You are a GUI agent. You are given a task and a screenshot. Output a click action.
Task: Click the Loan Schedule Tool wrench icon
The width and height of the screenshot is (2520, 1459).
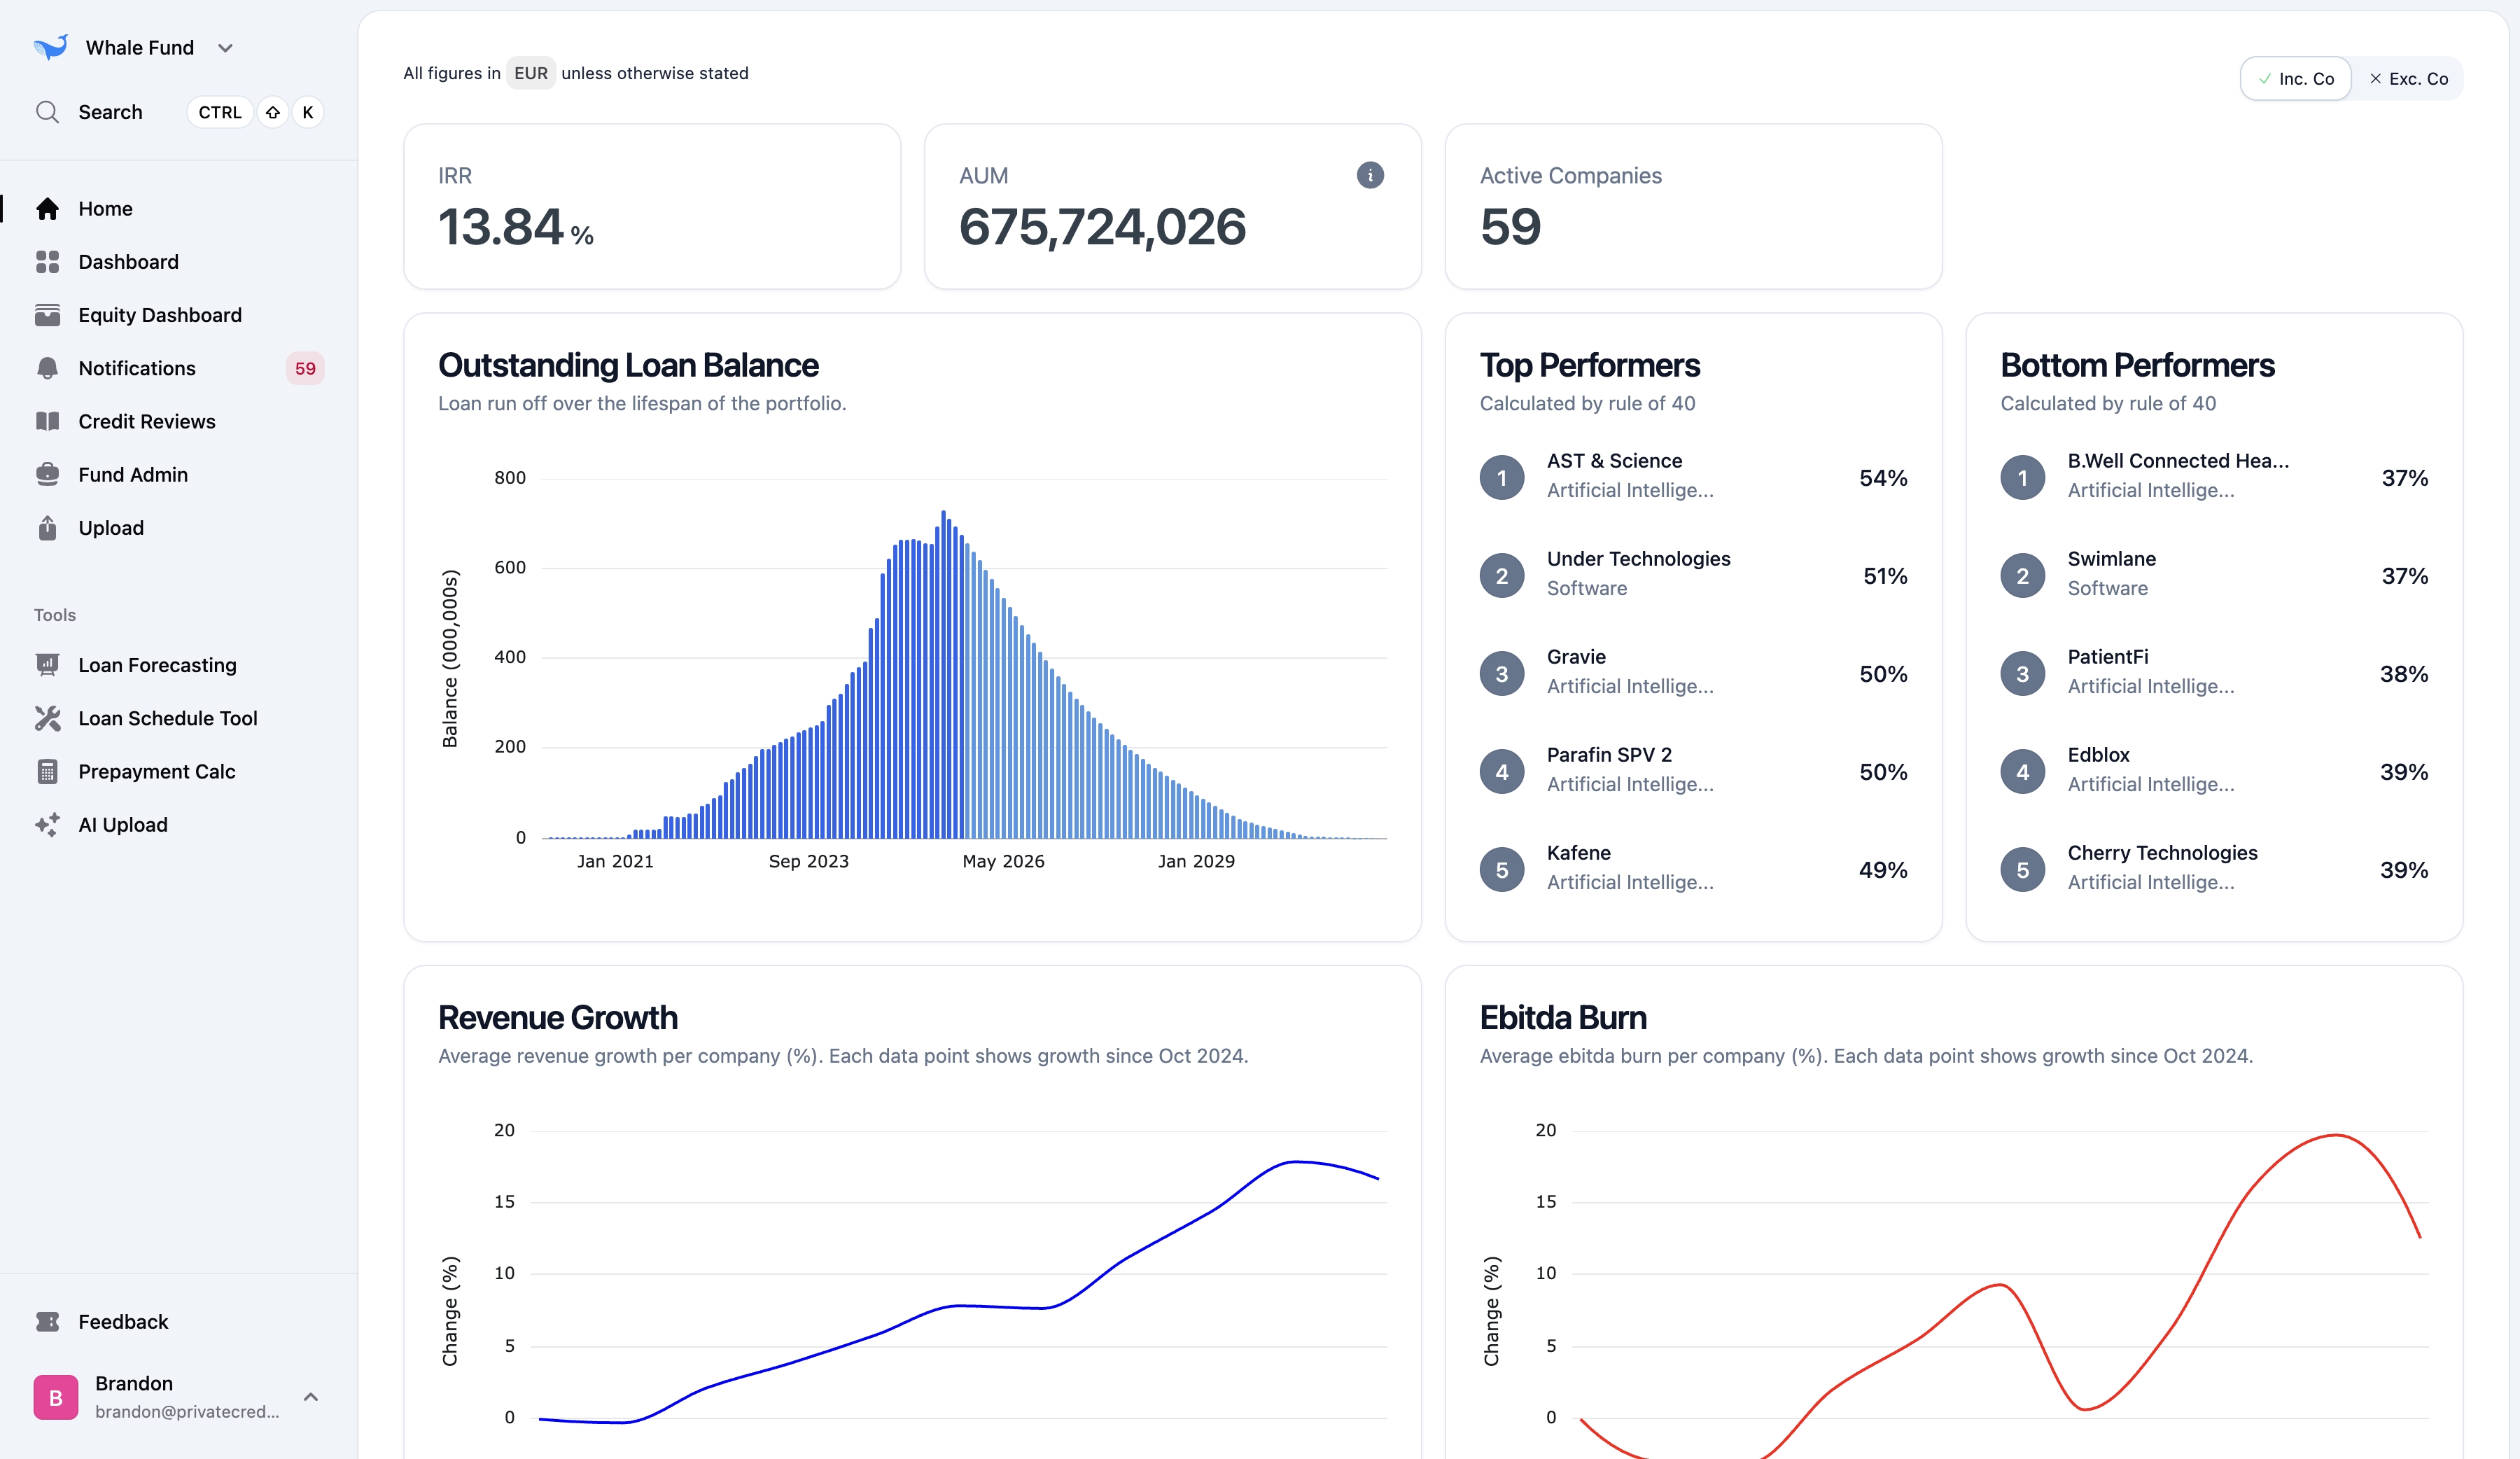click(x=47, y=718)
